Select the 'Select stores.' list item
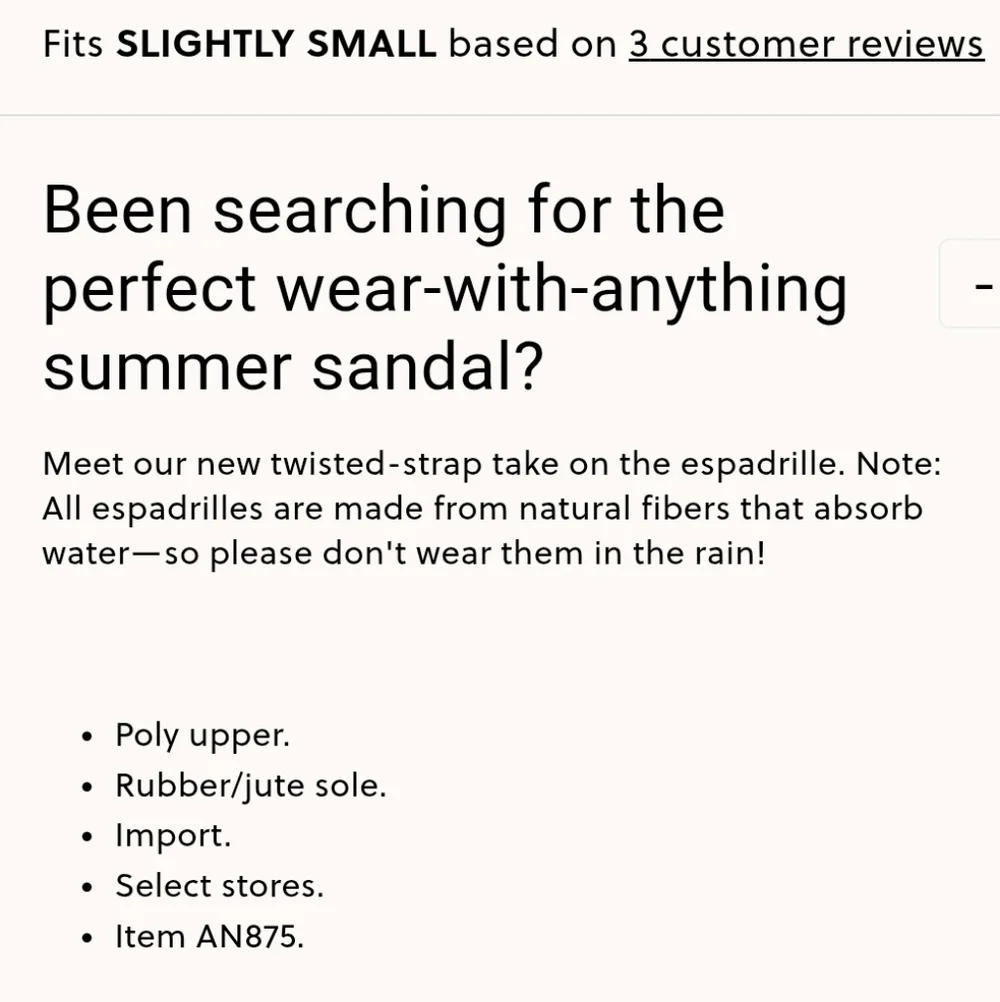This screenshot has height=1002, width=1000. [x=220, y=886]
